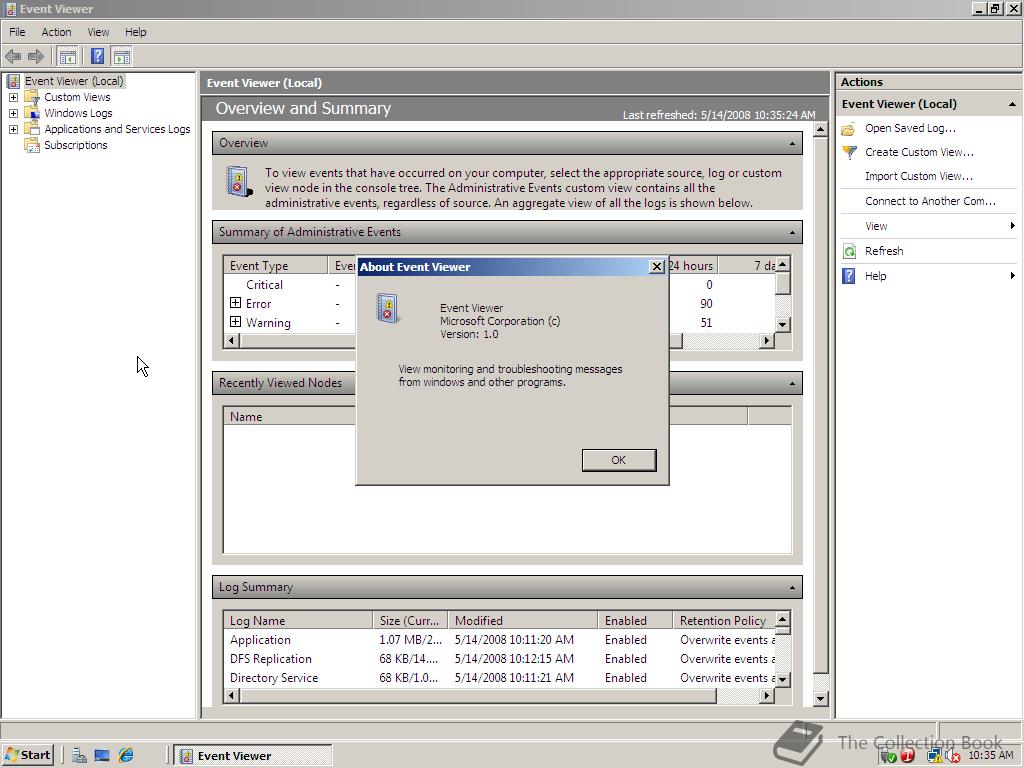Open the Start menu

28,755
